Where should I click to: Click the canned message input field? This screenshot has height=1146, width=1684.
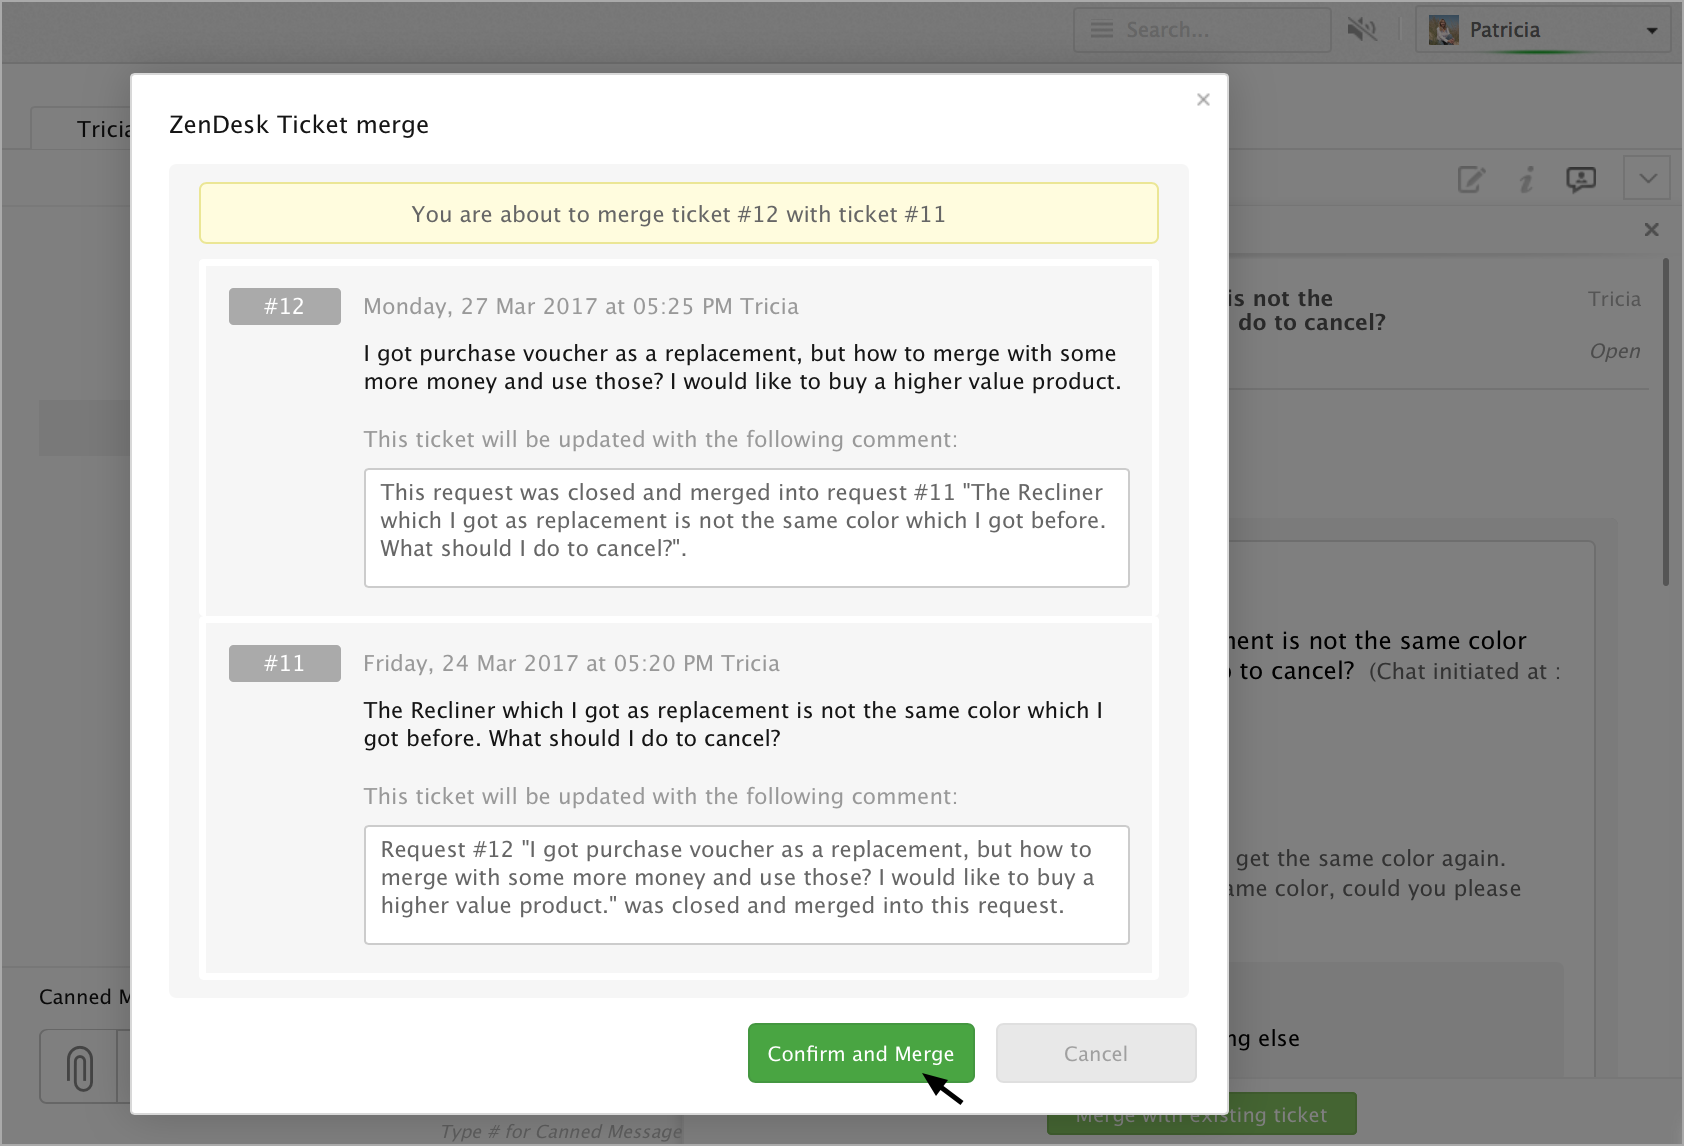(560, 1131)
